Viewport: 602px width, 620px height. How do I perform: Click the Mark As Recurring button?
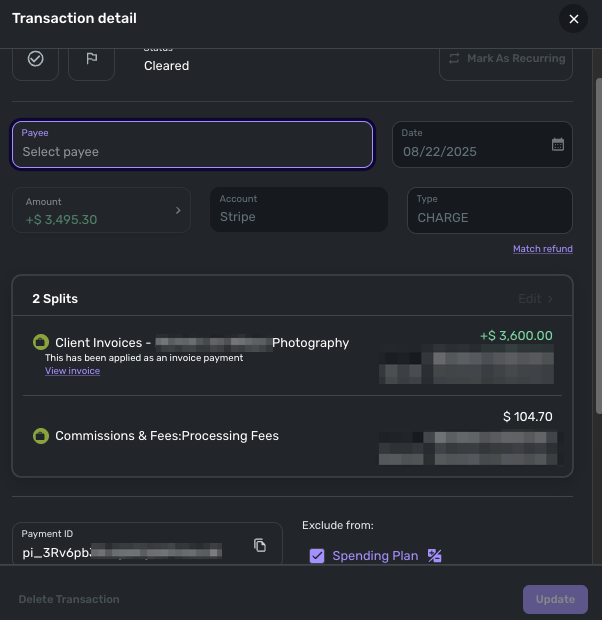pos(507,59)
